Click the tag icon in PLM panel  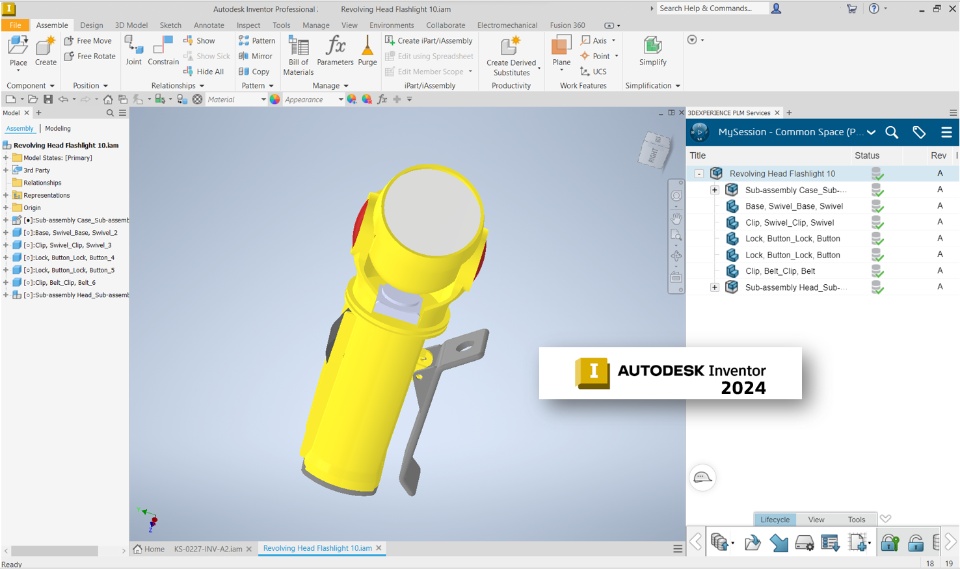click(919, 132)
